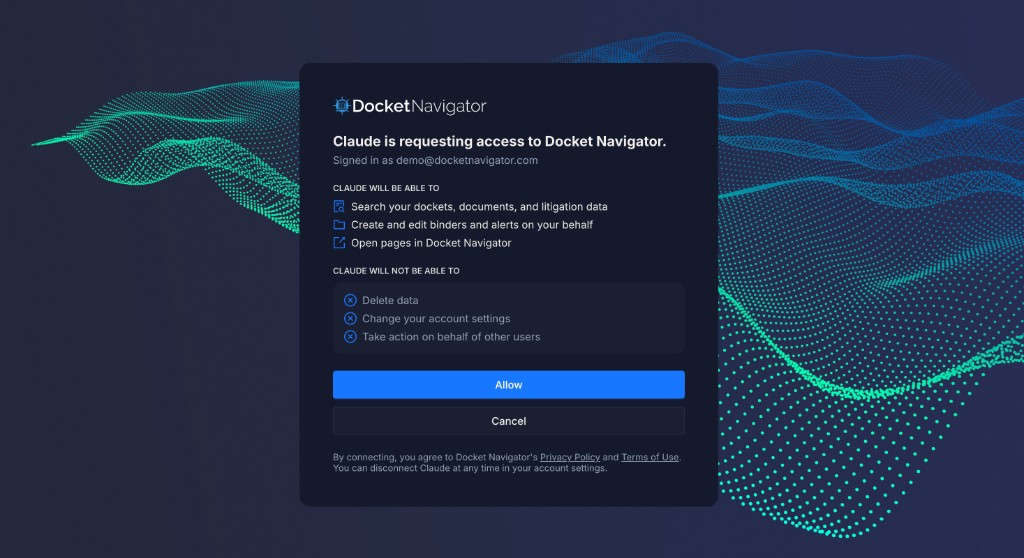Click the "CLAUDE WILL NOT BE ABLE TO" label

396,271
